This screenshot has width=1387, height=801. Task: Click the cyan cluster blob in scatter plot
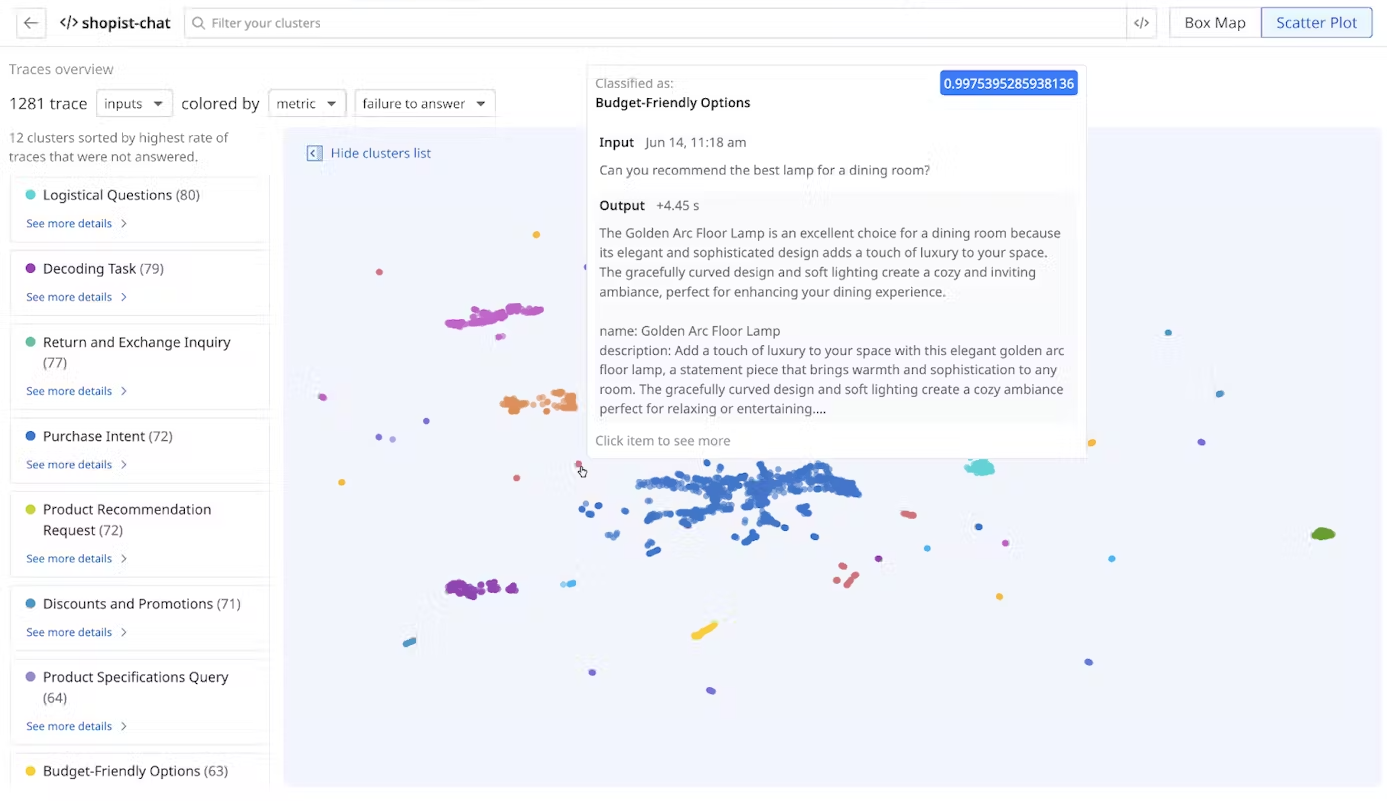click(x=979, y=467)
